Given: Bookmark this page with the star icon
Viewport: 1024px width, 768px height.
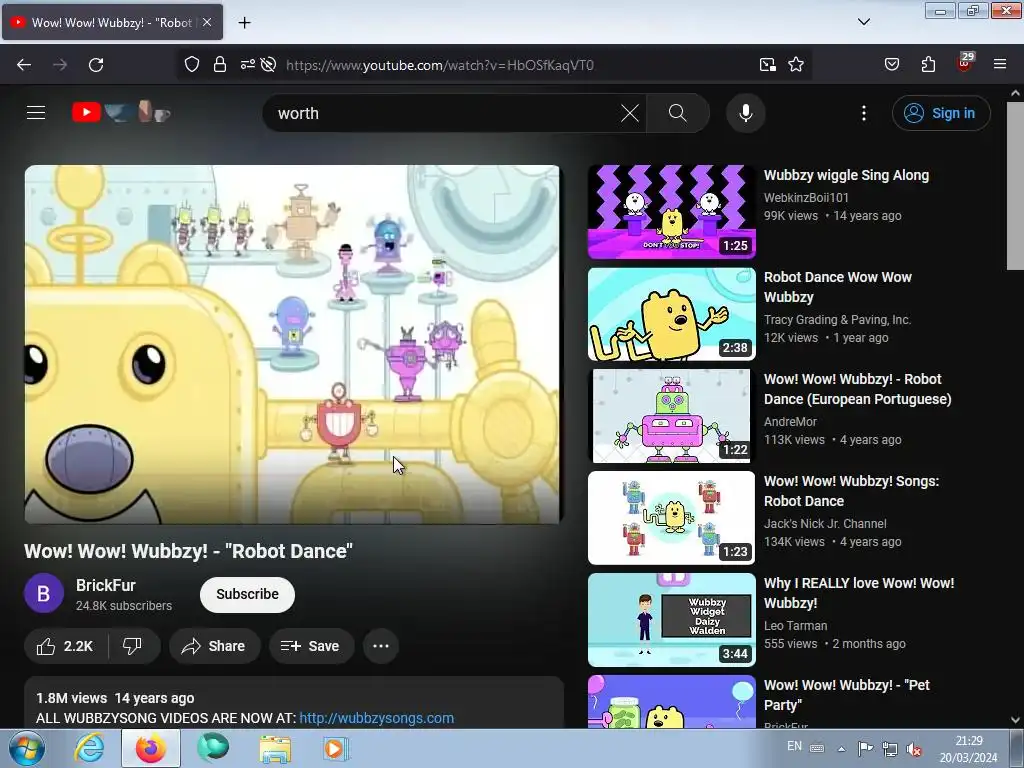Looking at the screenshot, I should pyautogui.click(x=795, y=65).
